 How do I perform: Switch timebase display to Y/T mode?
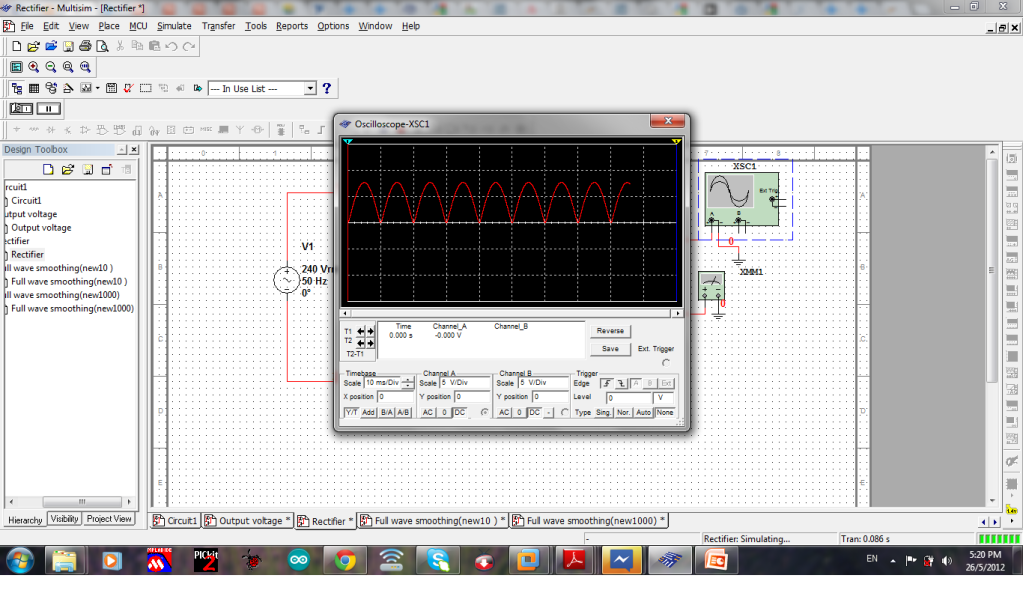351,412
